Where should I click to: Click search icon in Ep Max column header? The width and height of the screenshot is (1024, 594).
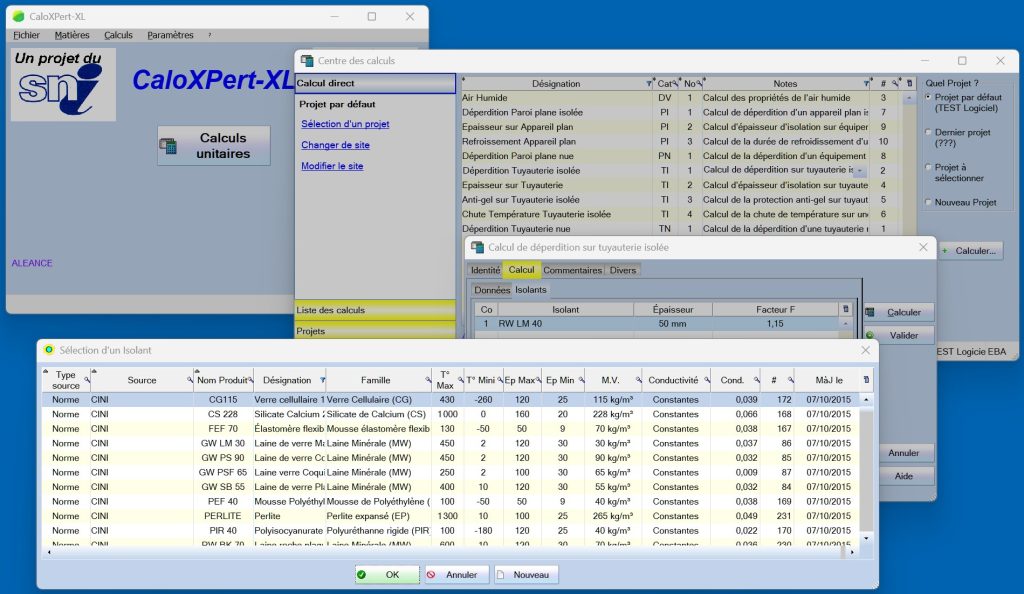coord(539,380)
